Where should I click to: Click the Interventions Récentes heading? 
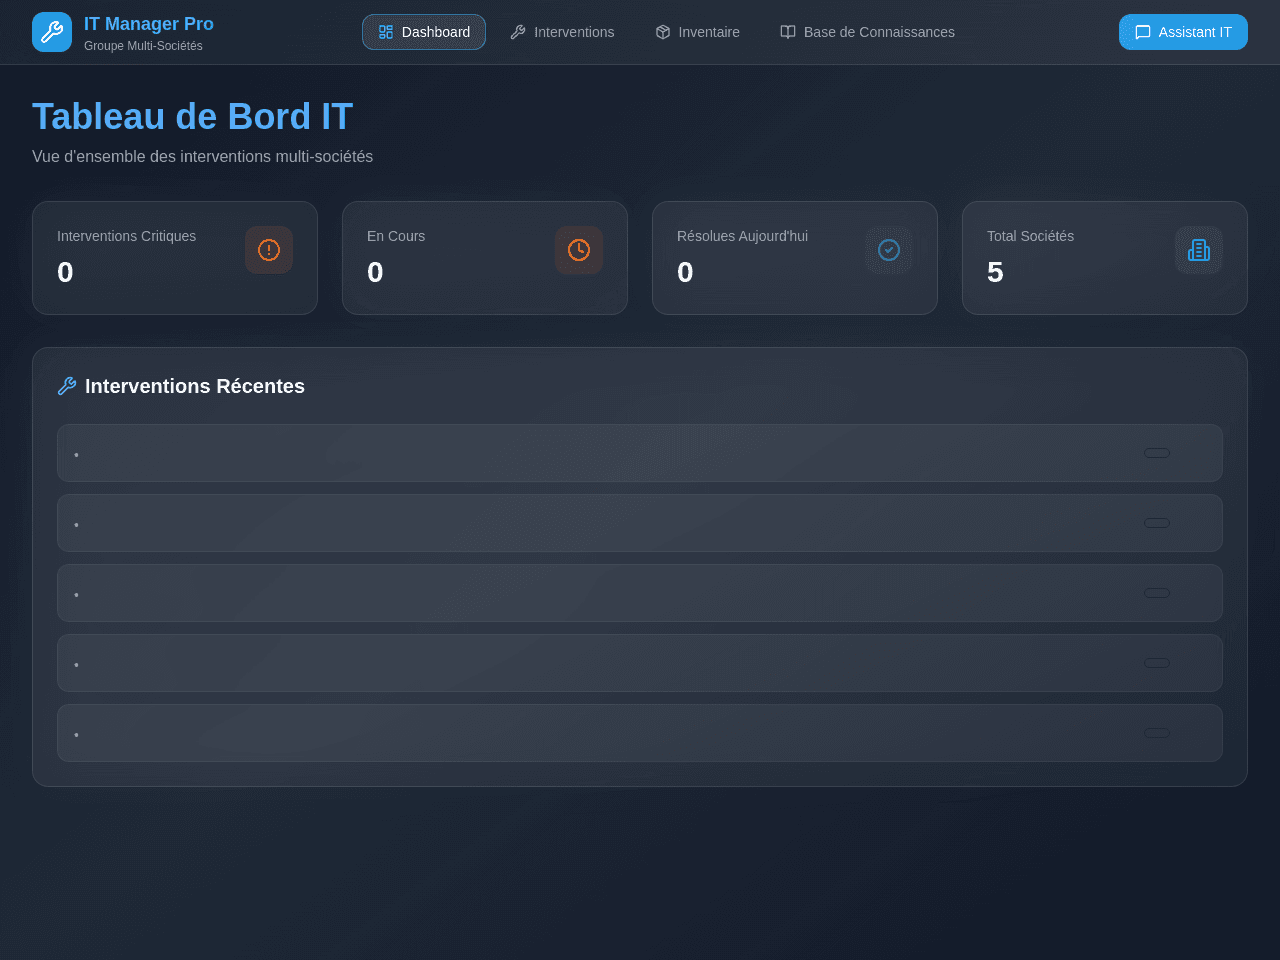coord(195,386)
